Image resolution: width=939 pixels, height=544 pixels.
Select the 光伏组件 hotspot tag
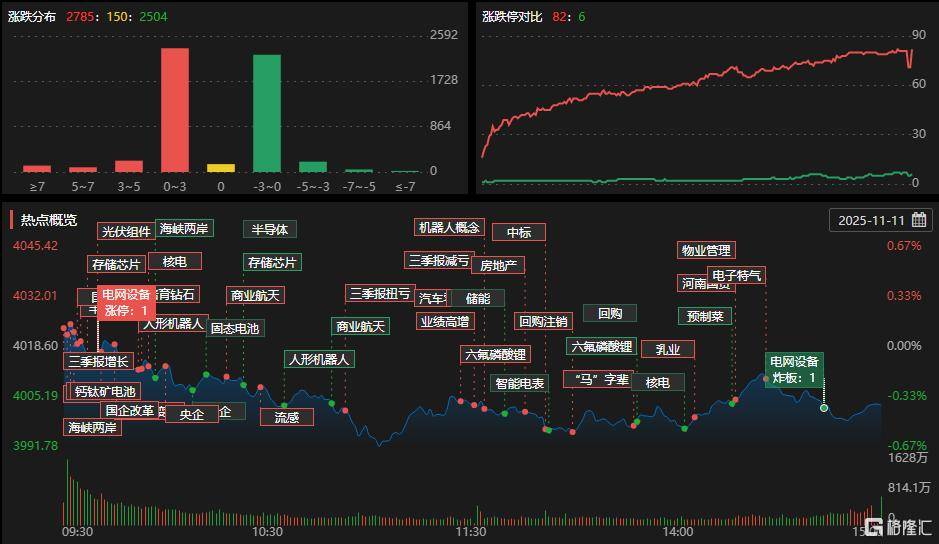tap(126, 231)
